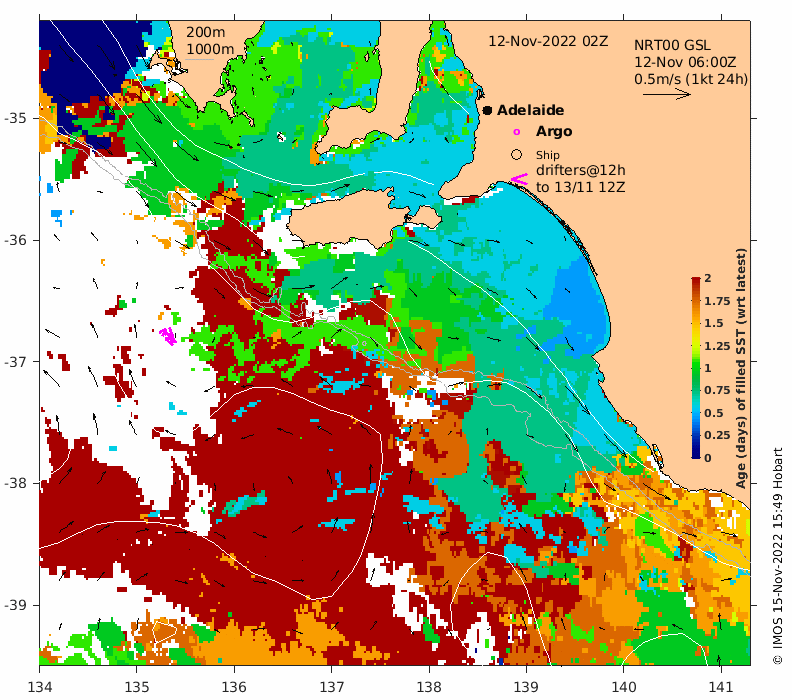
Task: Click the longitude label 141
Action: [x=721, y=687]
